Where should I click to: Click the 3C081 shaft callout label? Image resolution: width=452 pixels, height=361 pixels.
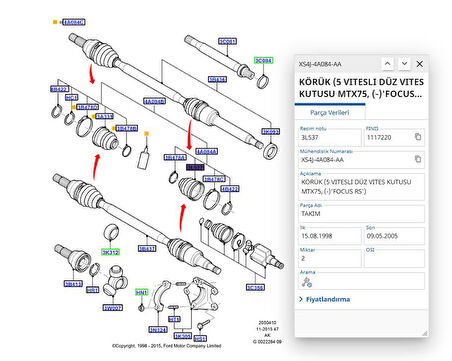(x=227, y=41)
